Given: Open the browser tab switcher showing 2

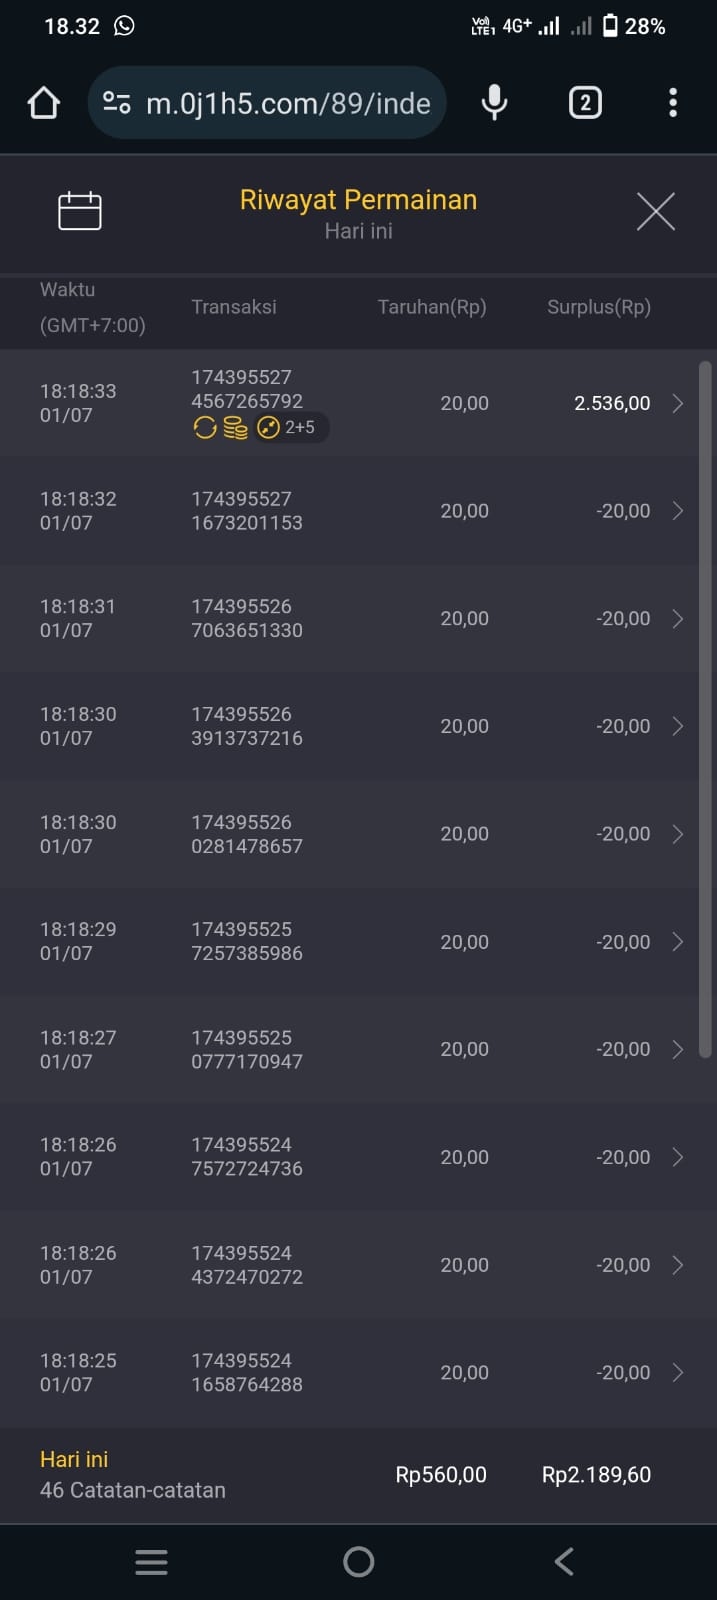Looking at the screenshot, I should point(585,103).
